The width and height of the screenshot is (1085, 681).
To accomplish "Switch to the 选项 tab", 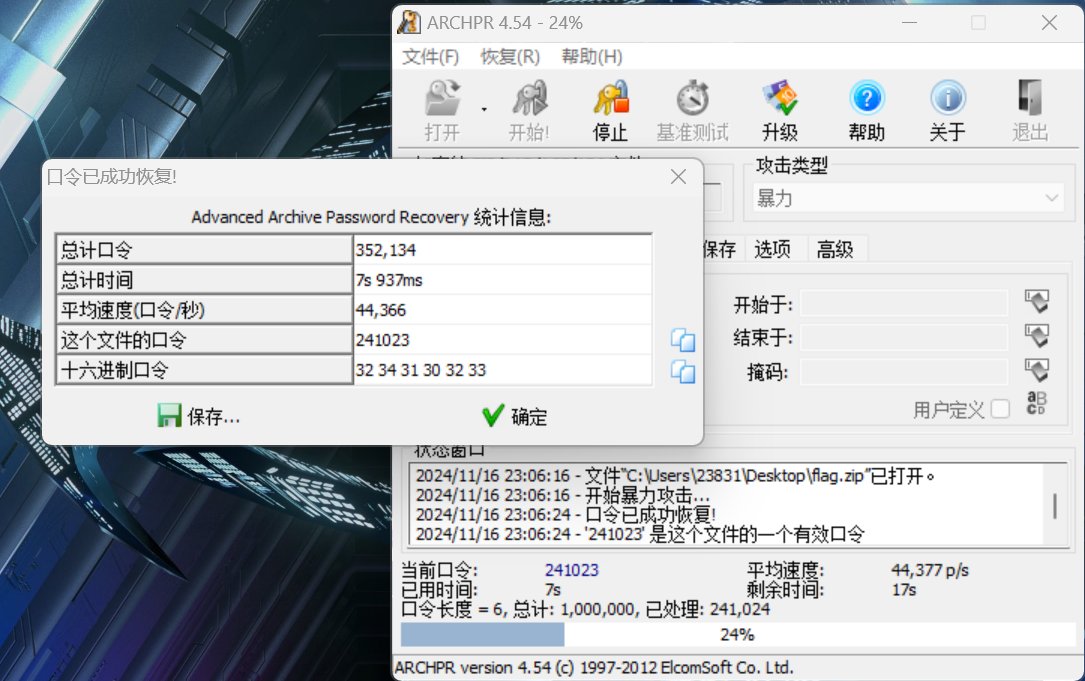I will click(772, 249).
